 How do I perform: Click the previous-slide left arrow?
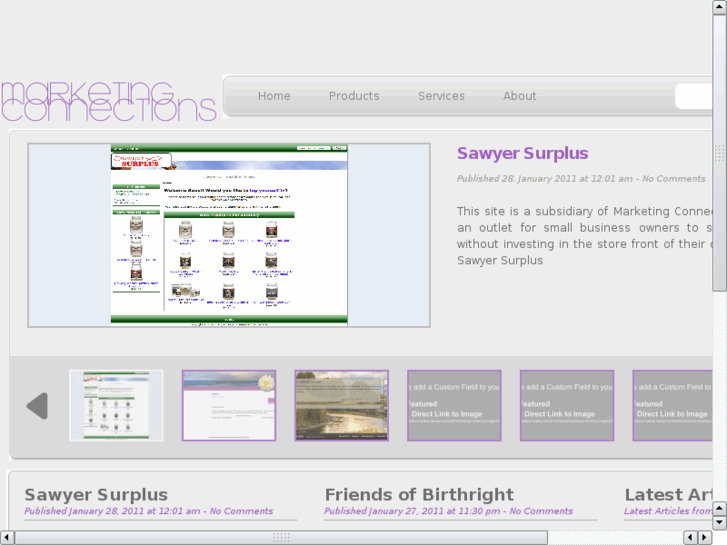click(37, 406)
